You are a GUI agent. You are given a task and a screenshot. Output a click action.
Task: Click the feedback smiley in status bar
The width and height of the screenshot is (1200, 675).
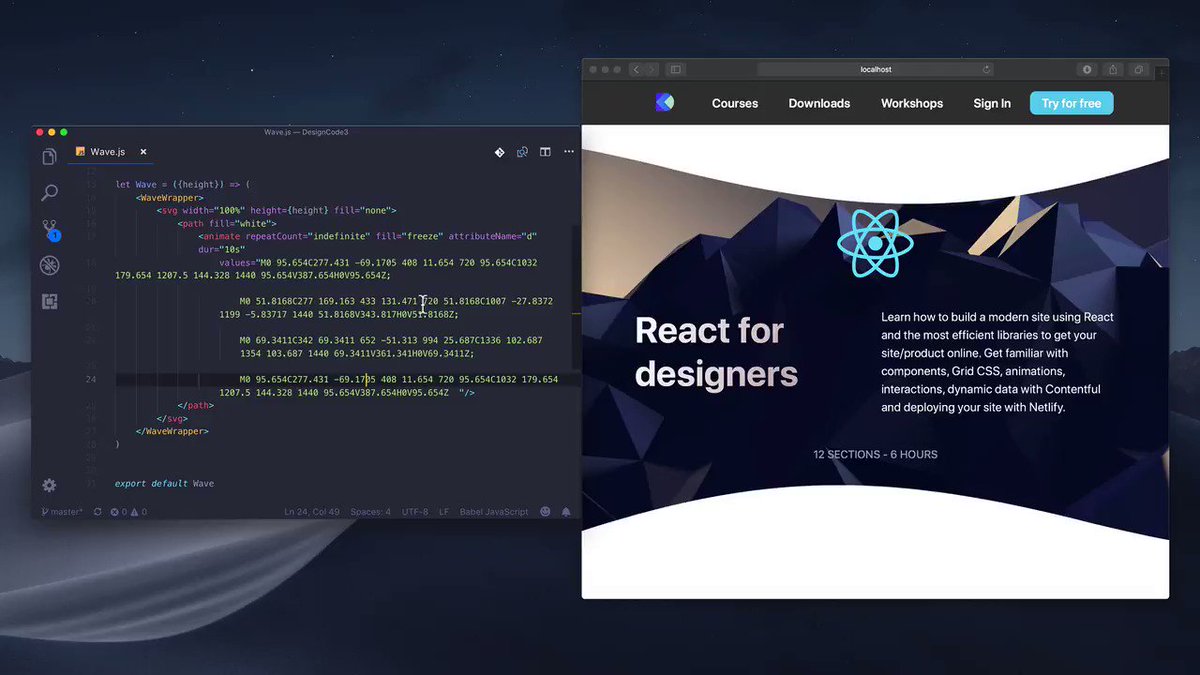click(545, 511)
